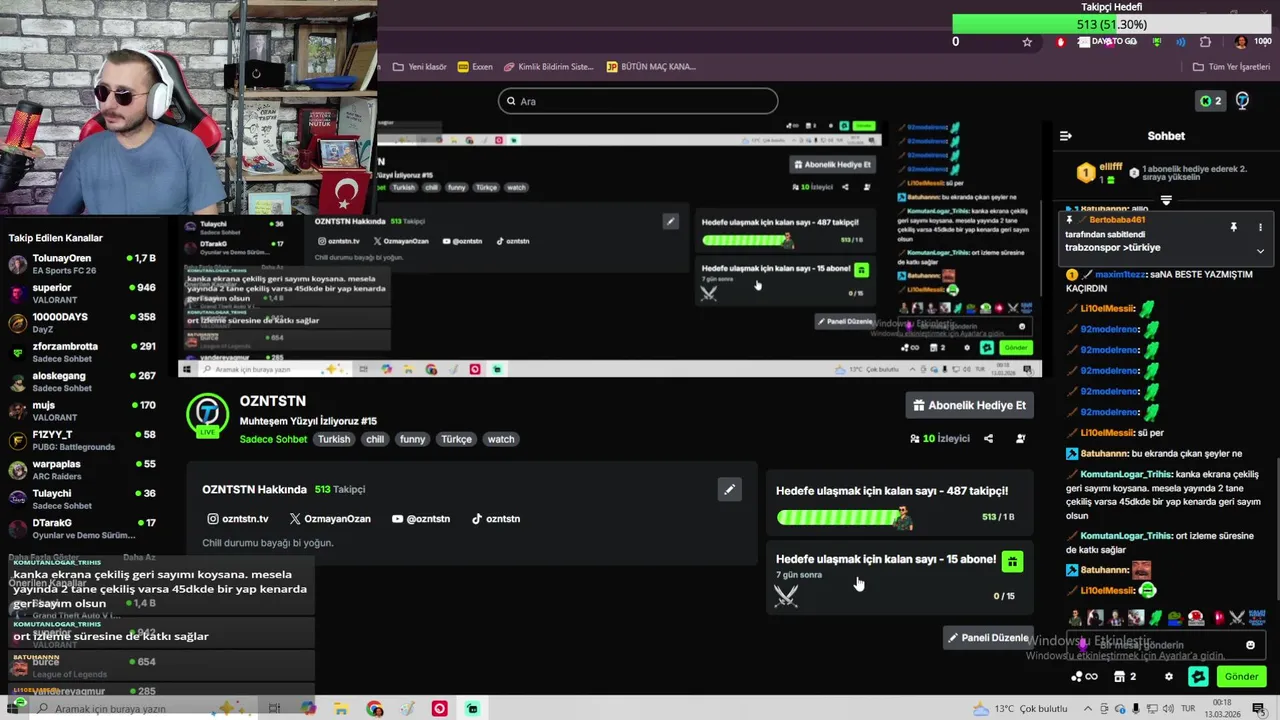Click the maxim1tezz username in chat
Viewport: 1280px width, 720px height.
point(1121,274)
